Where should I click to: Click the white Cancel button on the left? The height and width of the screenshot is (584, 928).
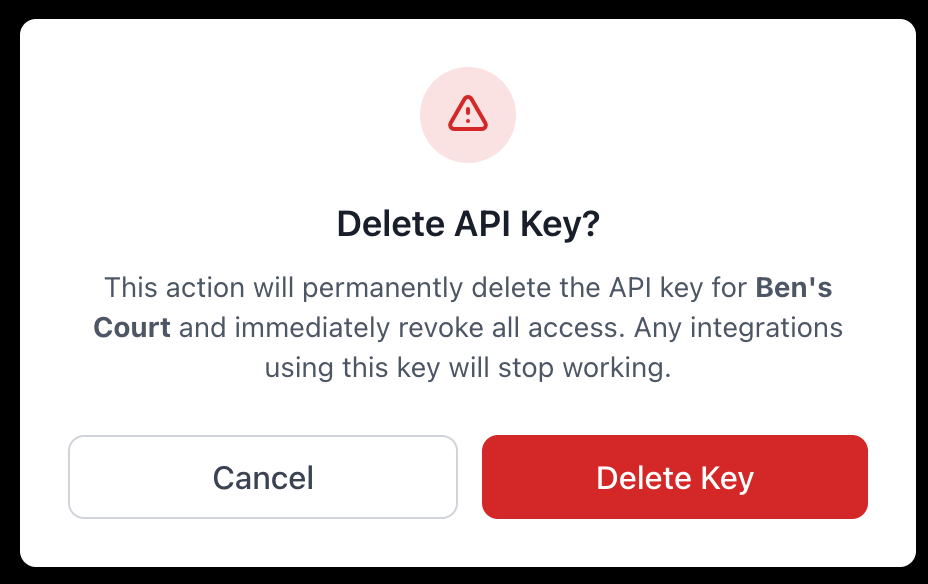coord(262,477)
